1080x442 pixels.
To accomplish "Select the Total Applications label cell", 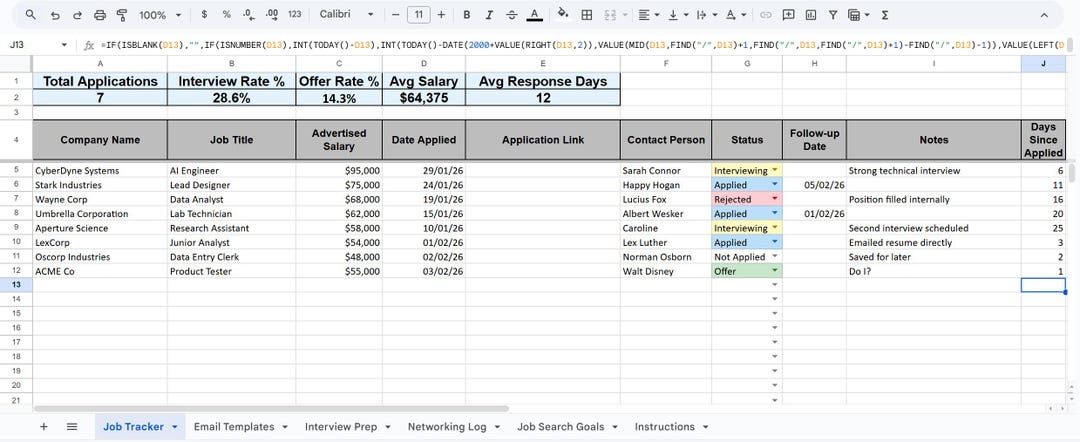I will (x=100, y=81).
